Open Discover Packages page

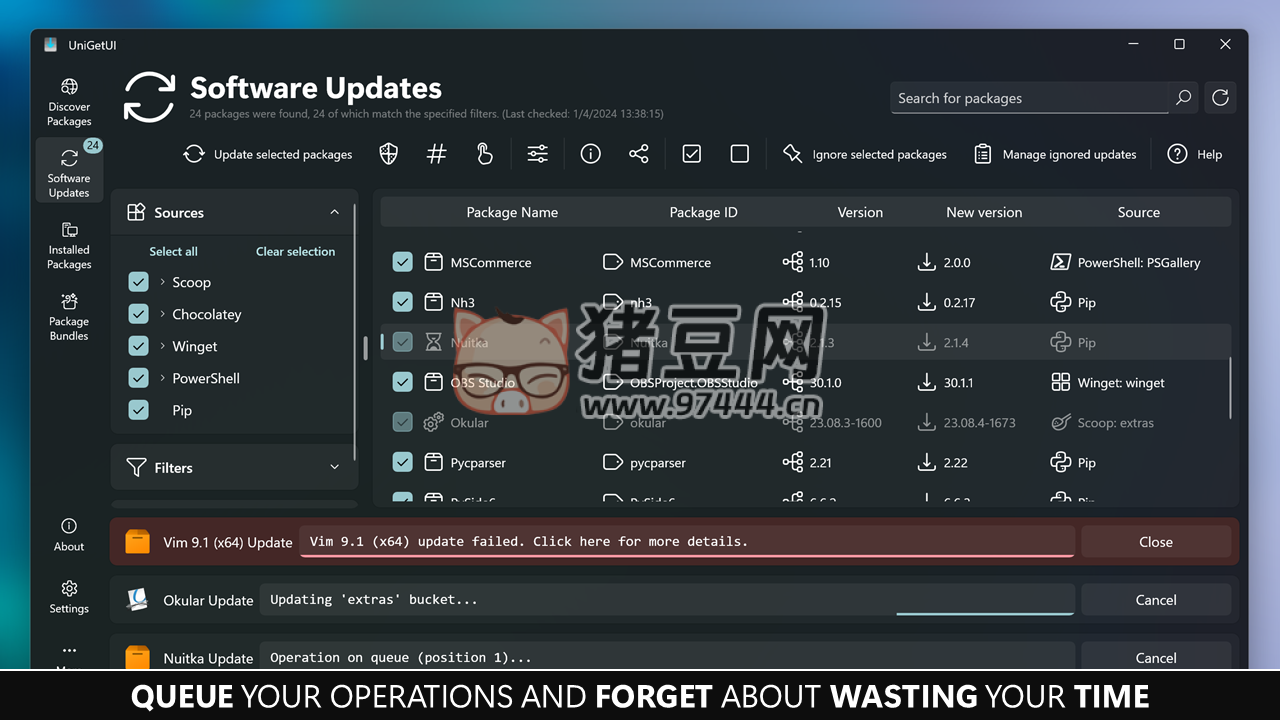pyautogui.click(x=69, y=103)
